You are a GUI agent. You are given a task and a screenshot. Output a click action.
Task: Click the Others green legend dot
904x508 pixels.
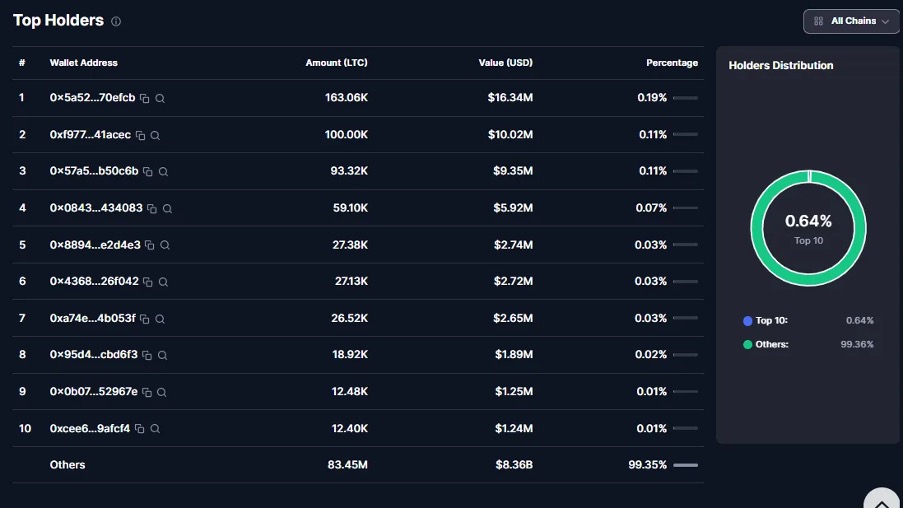(x=748, y=345)
